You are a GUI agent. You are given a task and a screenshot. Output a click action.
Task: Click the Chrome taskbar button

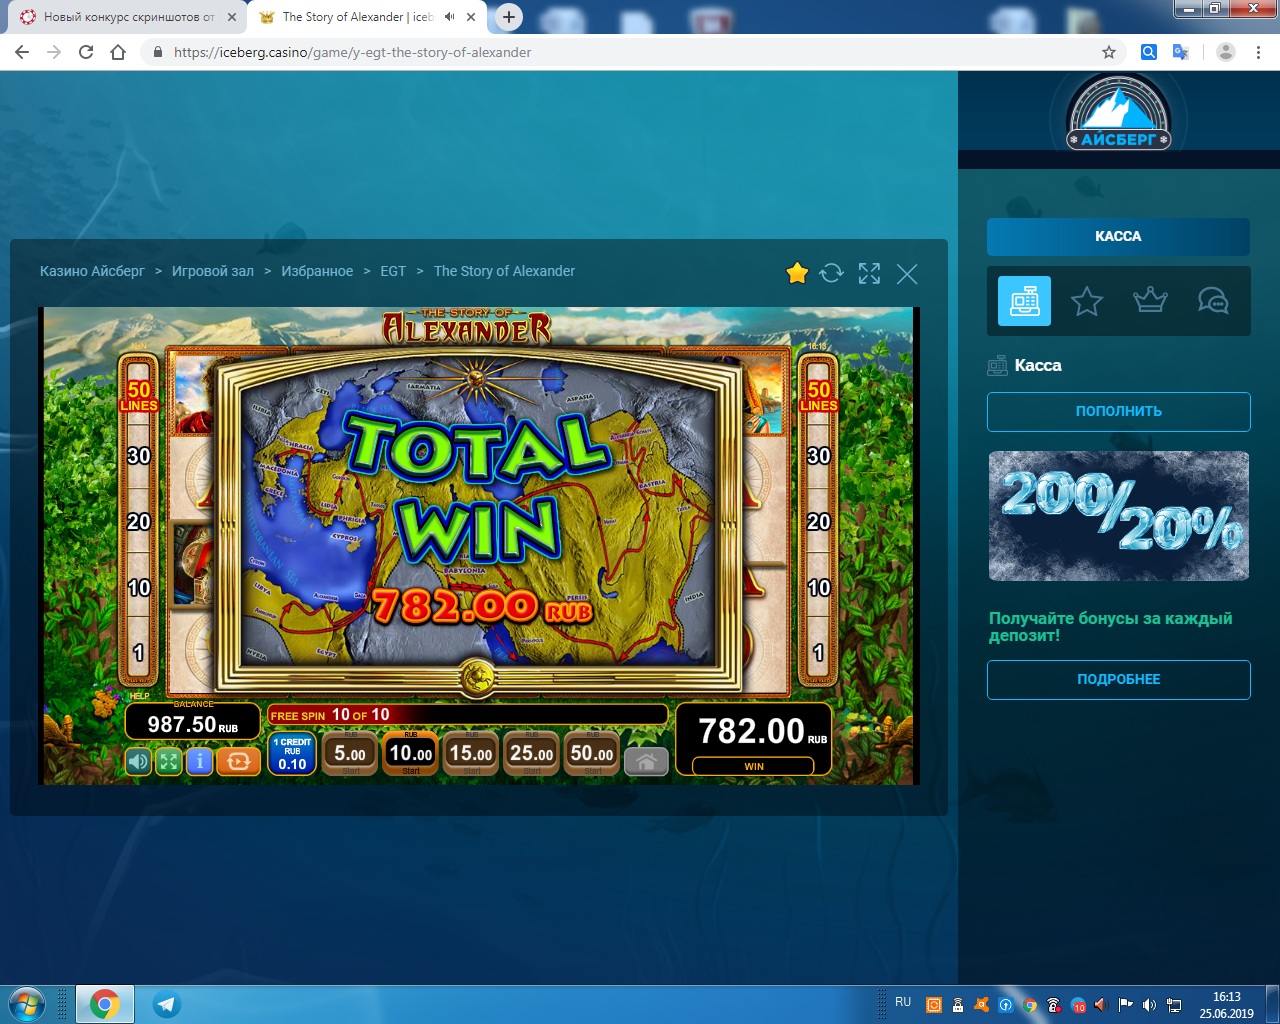point(105,1004)
